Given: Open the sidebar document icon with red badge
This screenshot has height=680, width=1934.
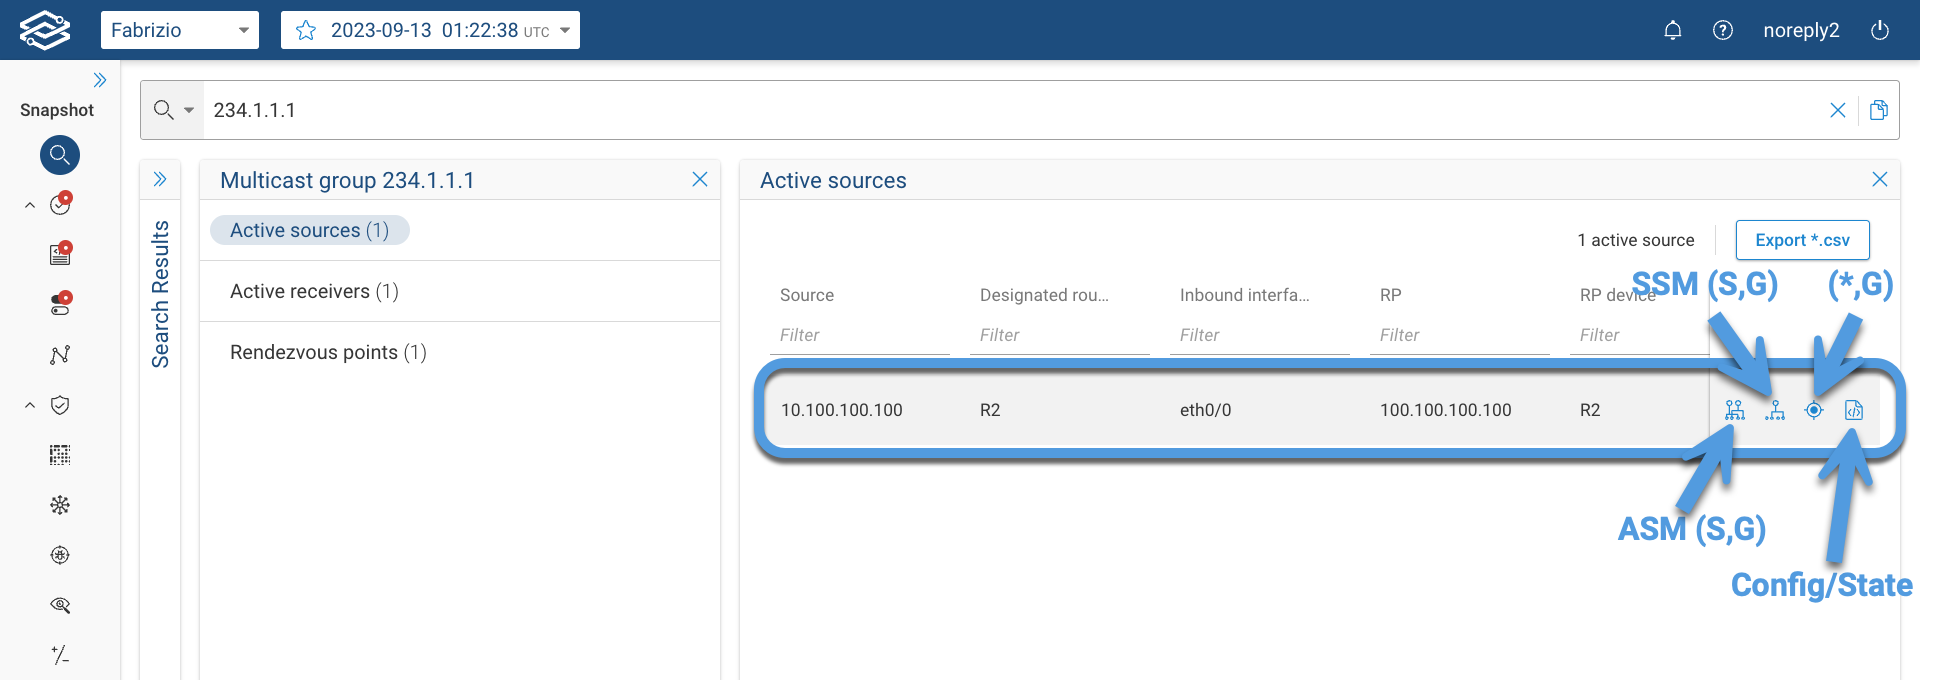Looking at the screenshot, I should [x=61, y=254].
